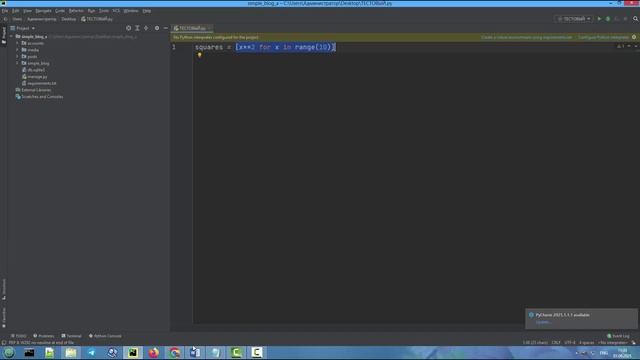The image size is (640, 360).
Task: Open the Help menu
Action: click(x=147, y=11)
